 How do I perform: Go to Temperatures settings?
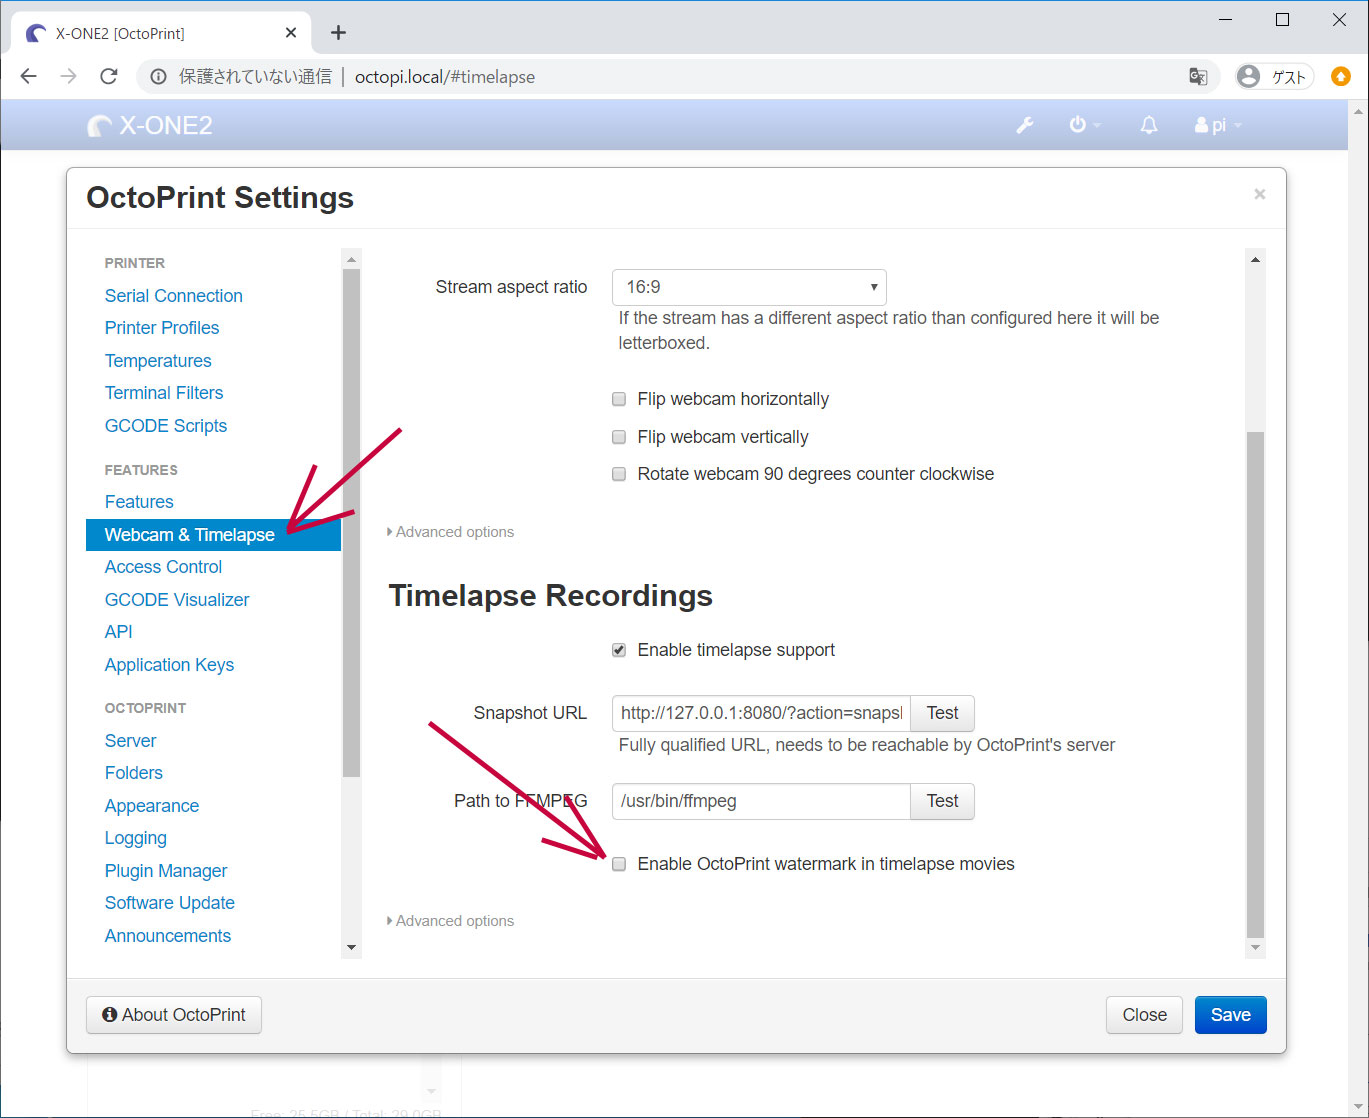pos(158,361)
